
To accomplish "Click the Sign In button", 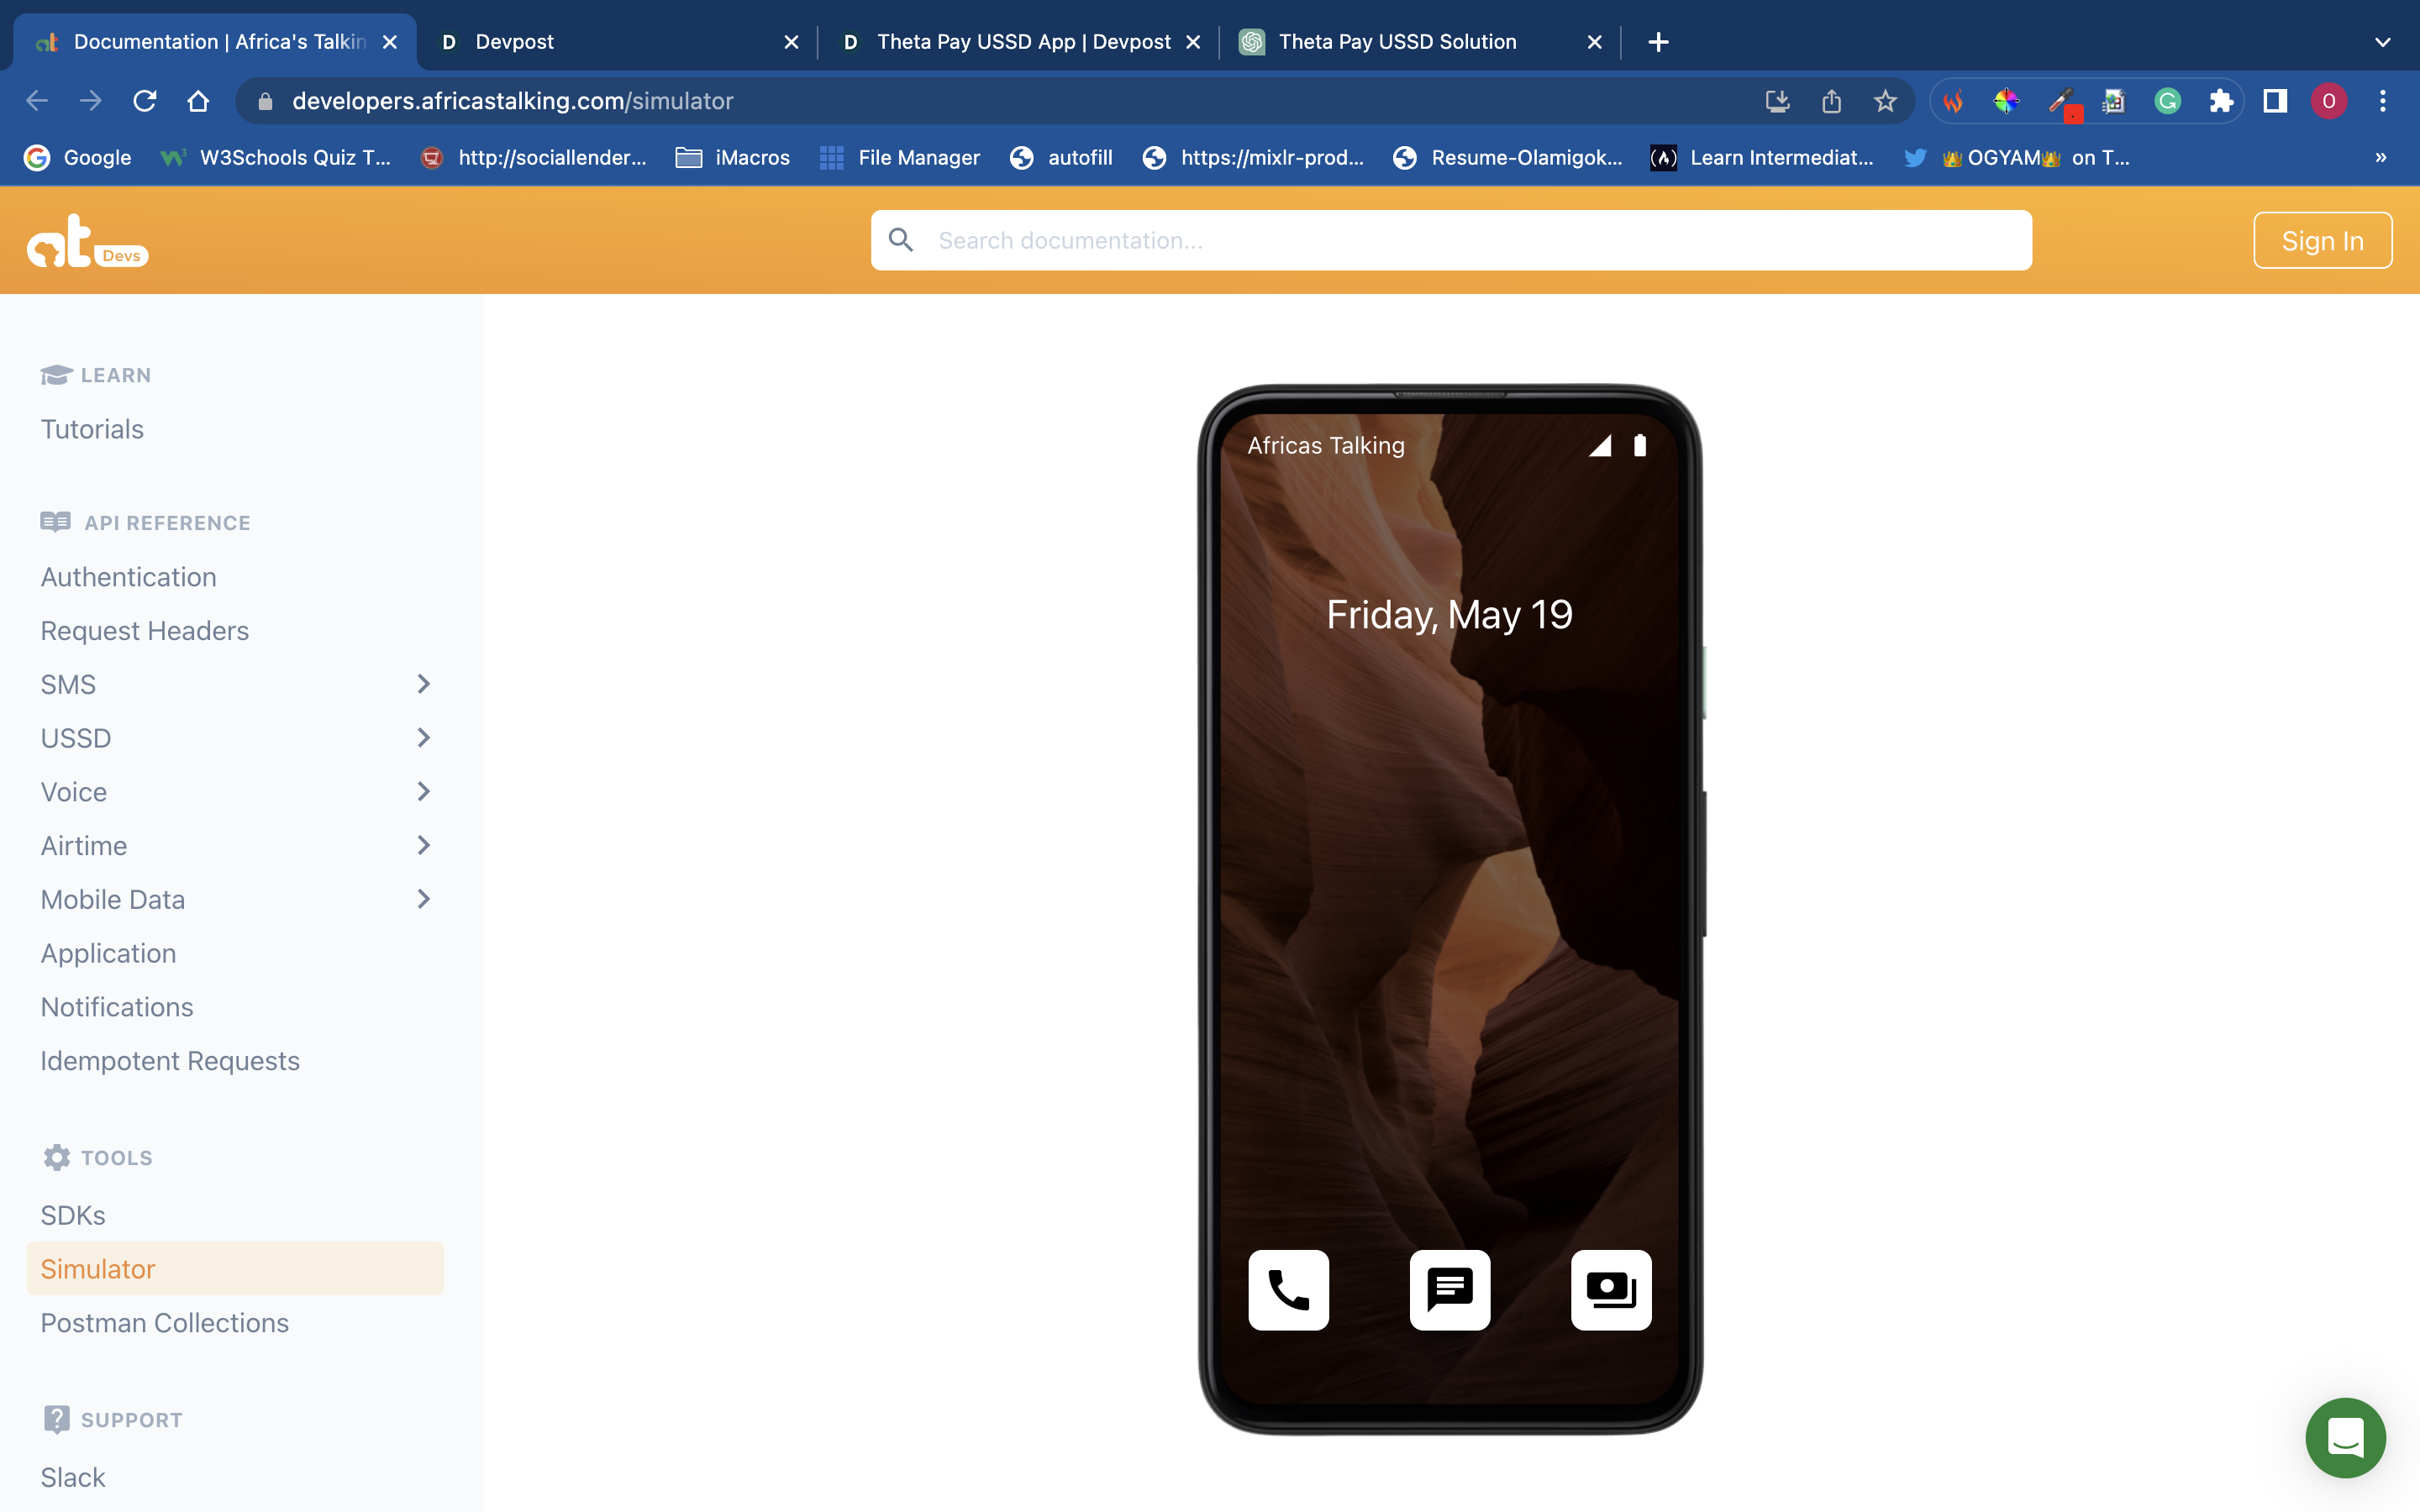I will click(x=2322, y=241).
